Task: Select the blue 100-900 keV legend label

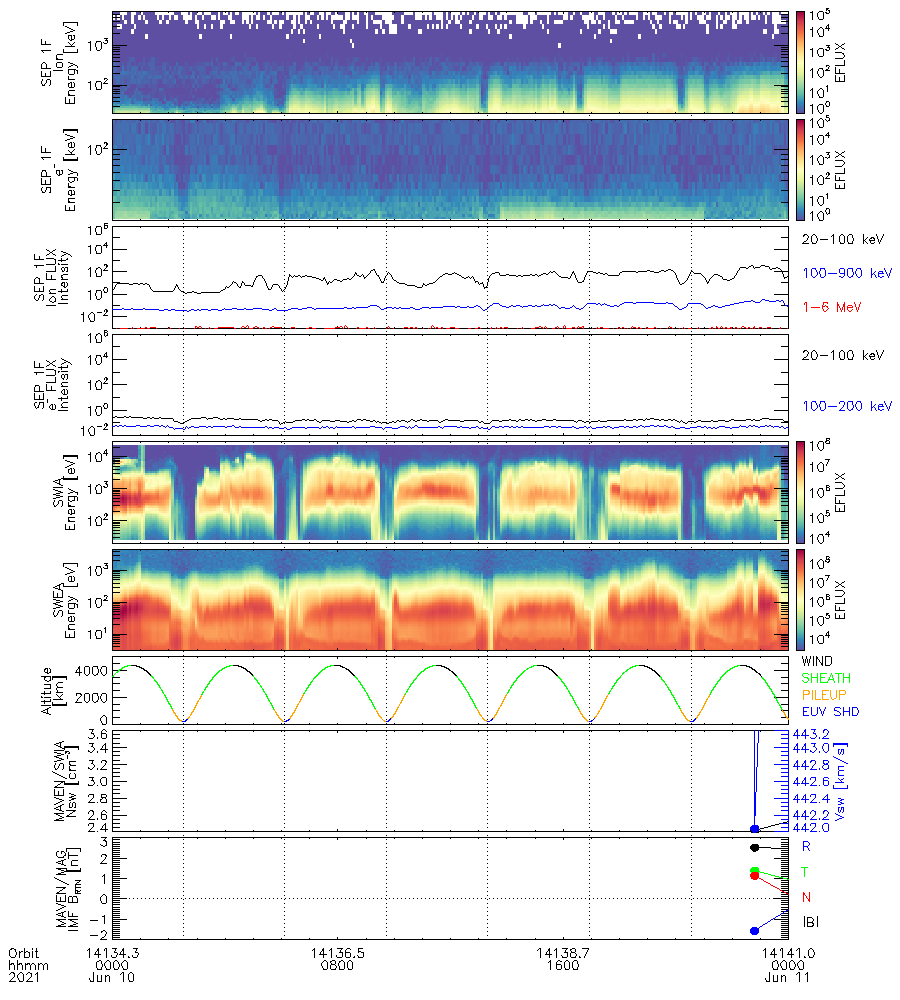Action: [x=847, y=273]
